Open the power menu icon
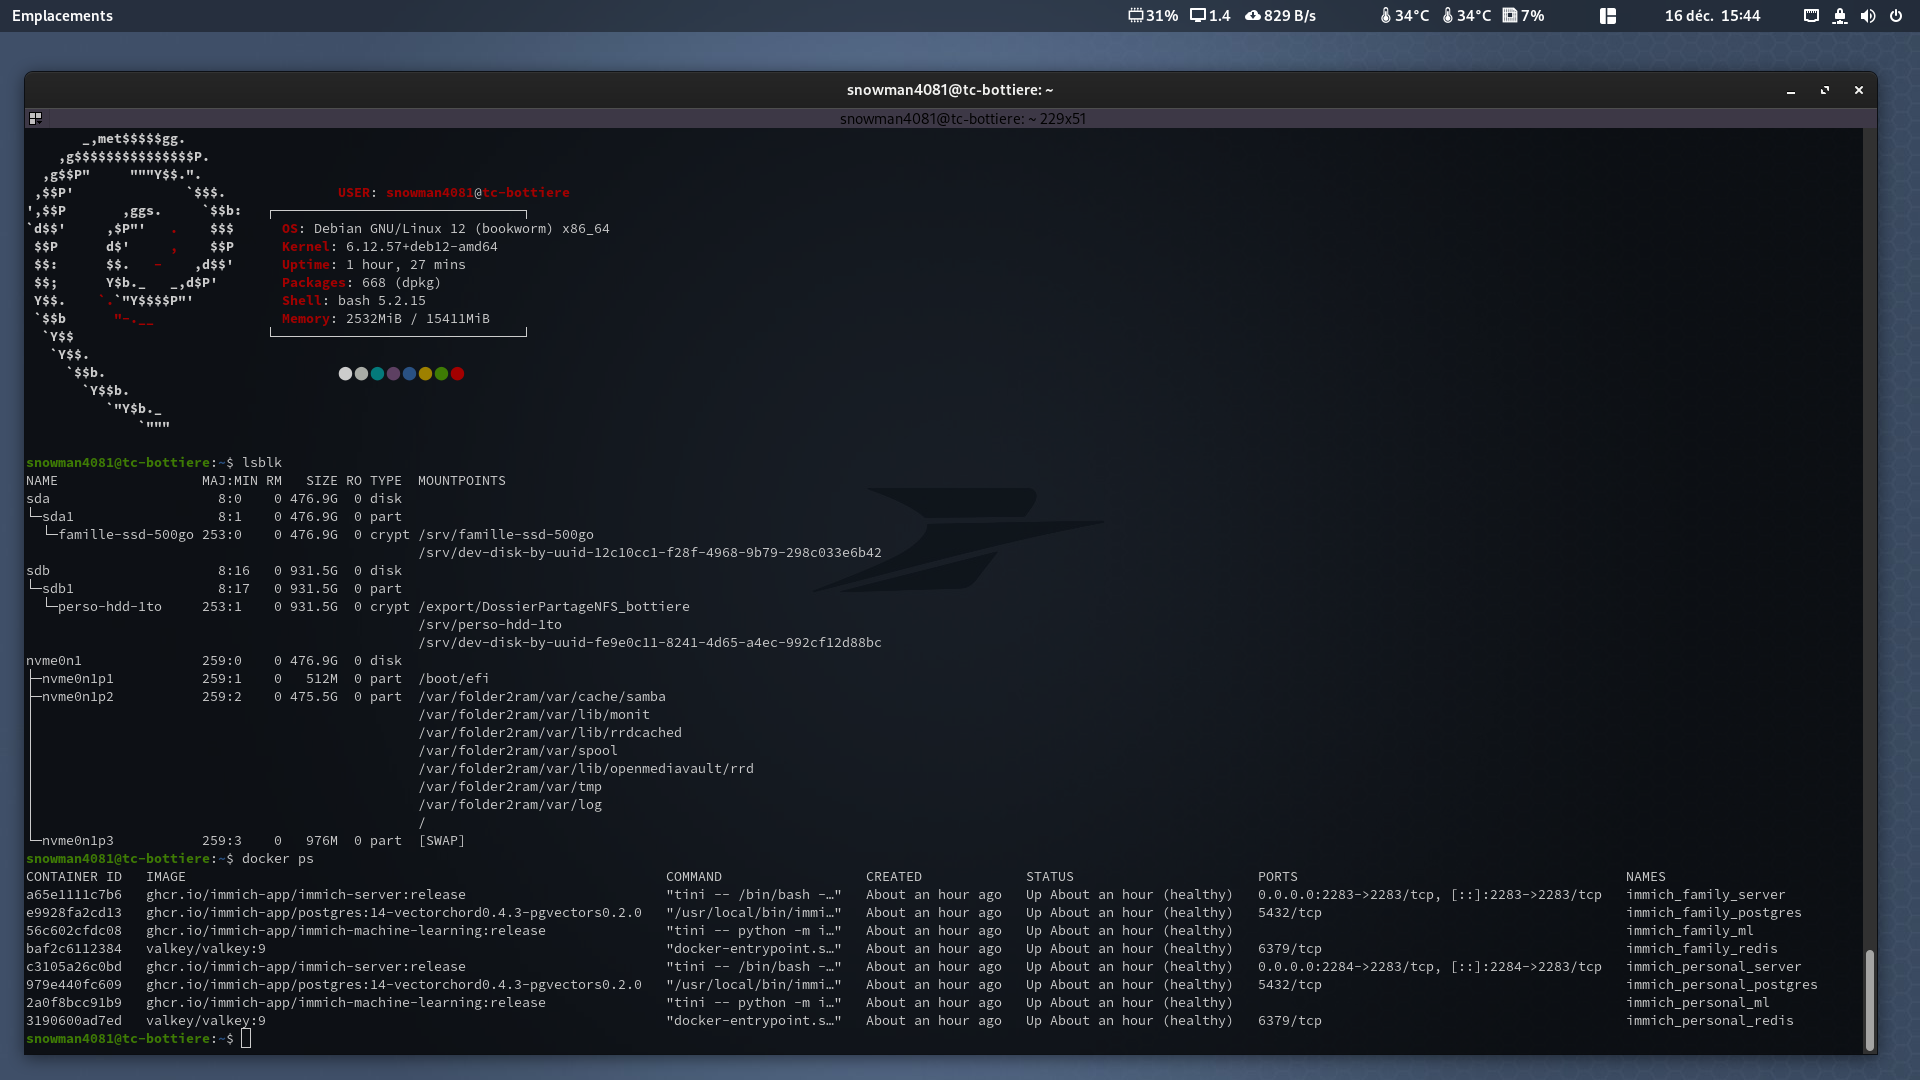 click(x=1896, y=16)
